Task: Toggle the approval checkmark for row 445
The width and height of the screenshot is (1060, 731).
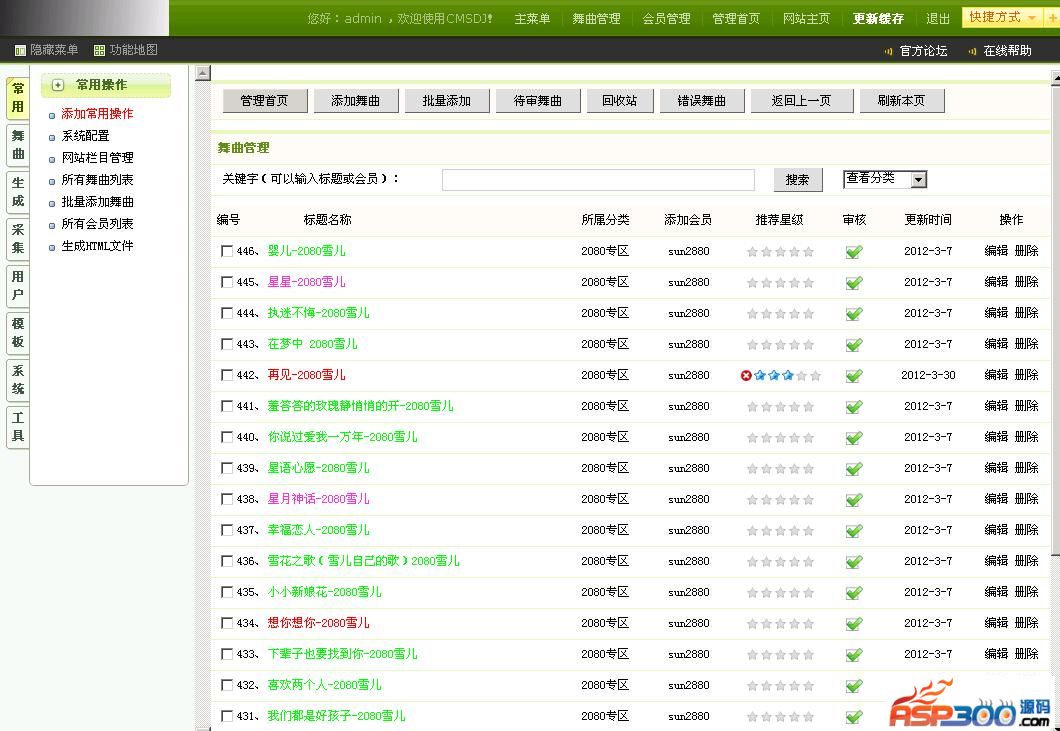Action: click(854, 283)
